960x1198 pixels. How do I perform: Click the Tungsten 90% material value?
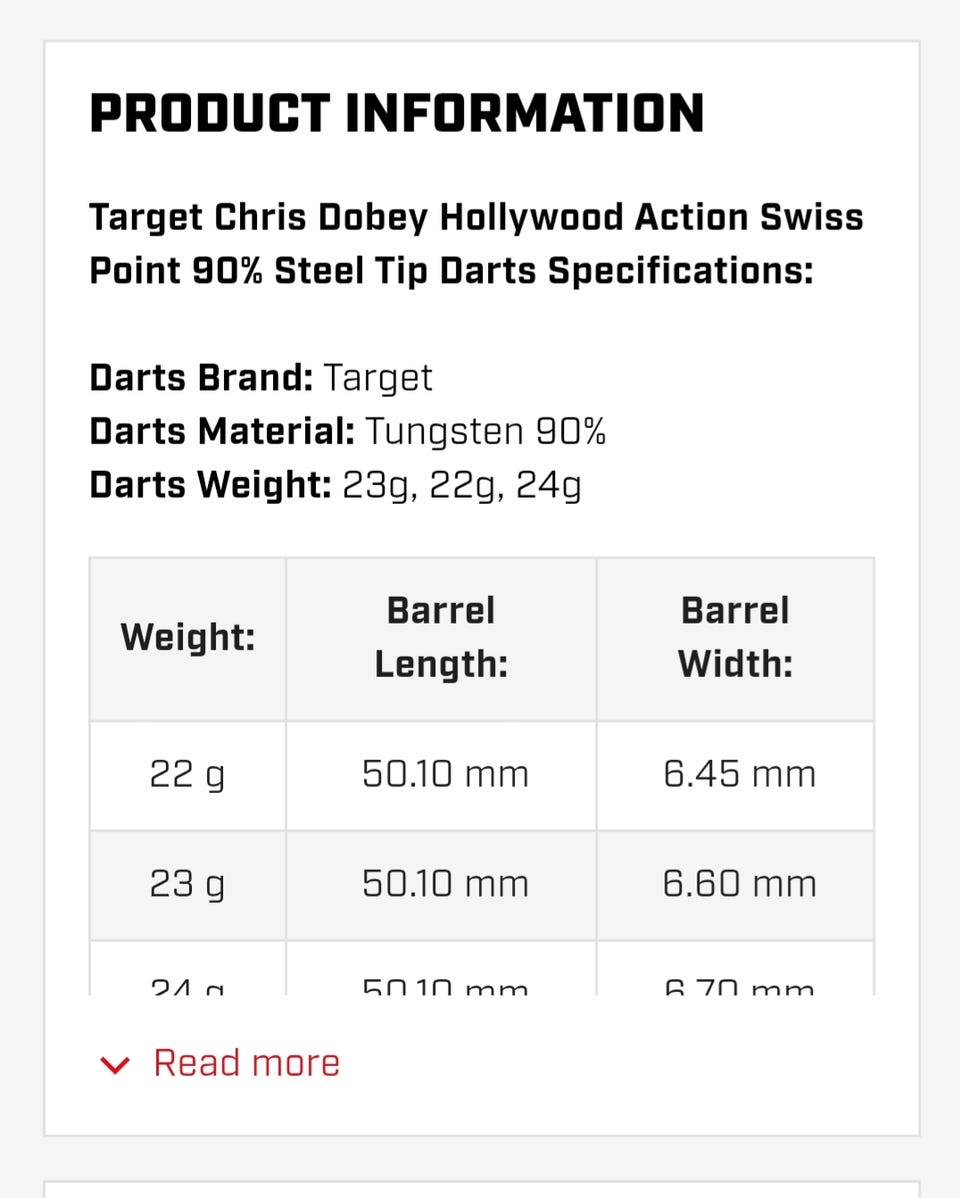click(485, 431)
